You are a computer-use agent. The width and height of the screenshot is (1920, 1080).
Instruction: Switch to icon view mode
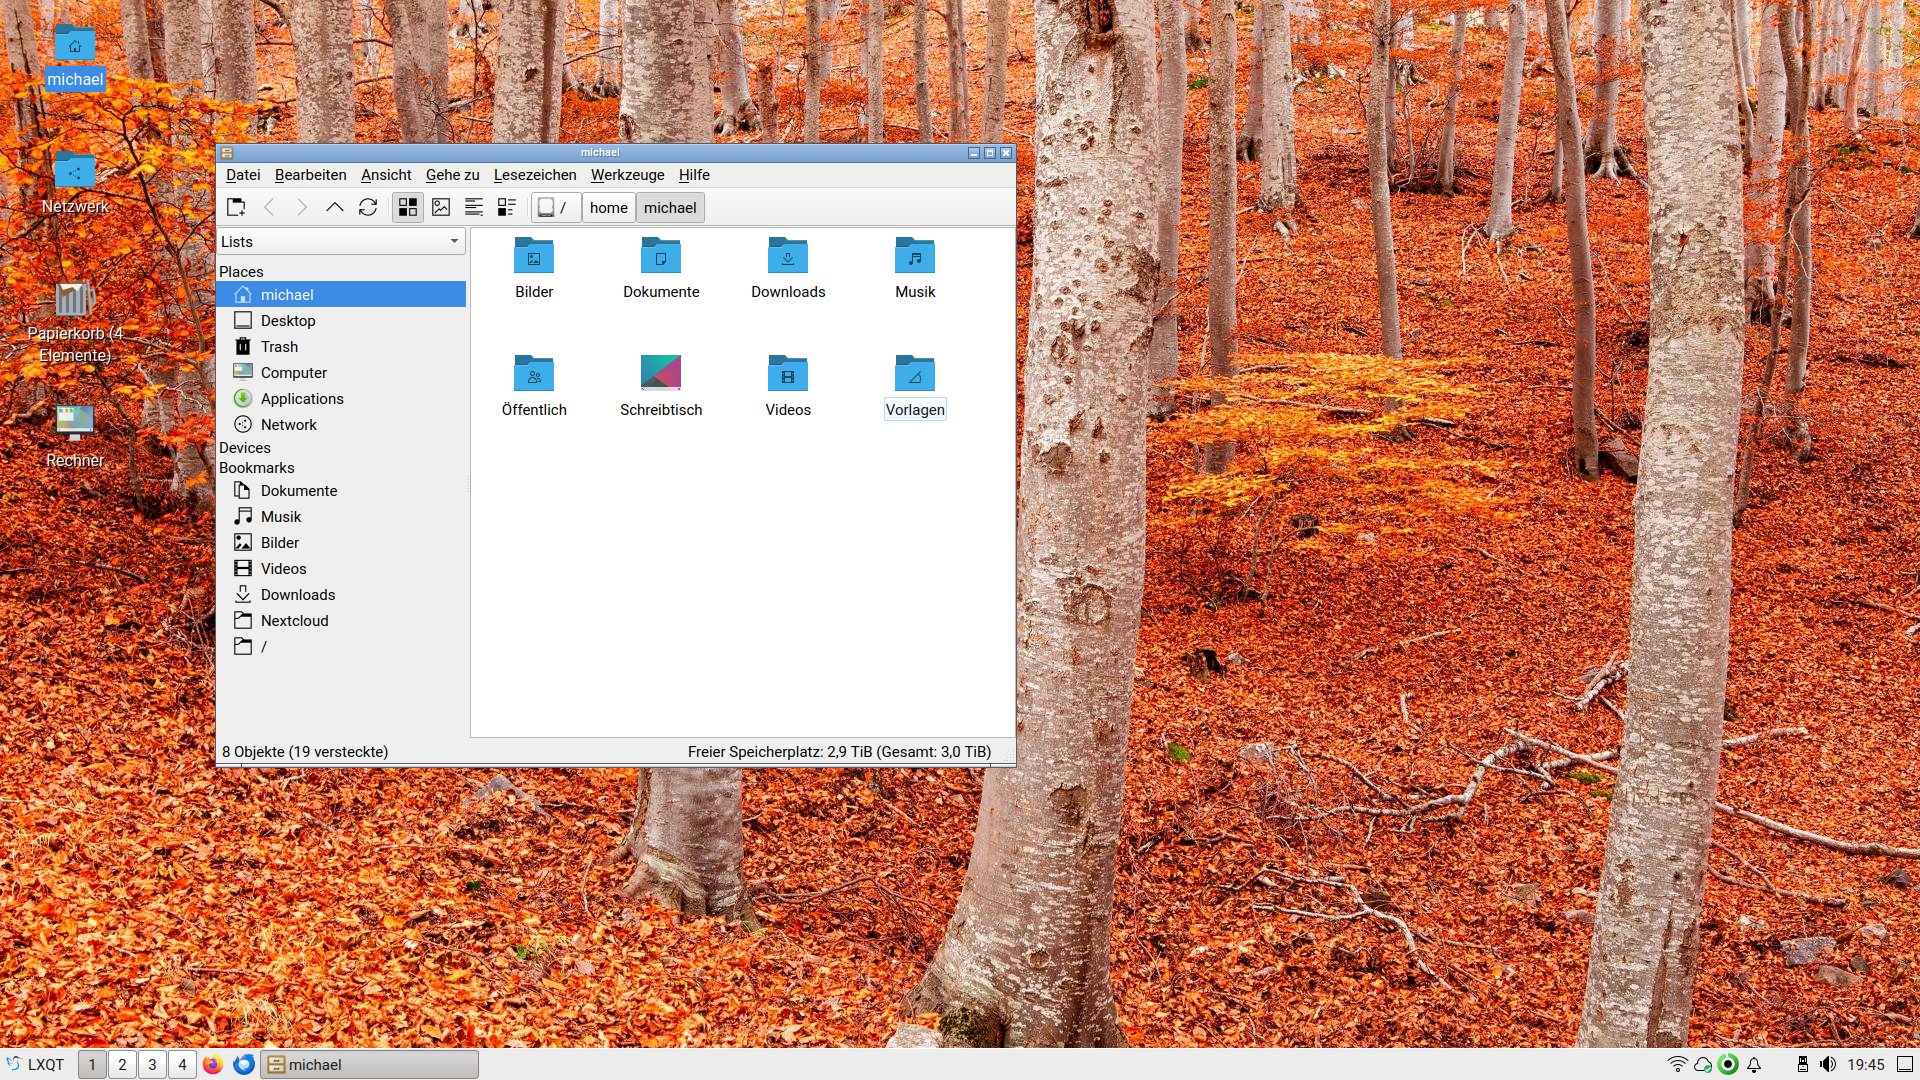[x=408, y=207]
